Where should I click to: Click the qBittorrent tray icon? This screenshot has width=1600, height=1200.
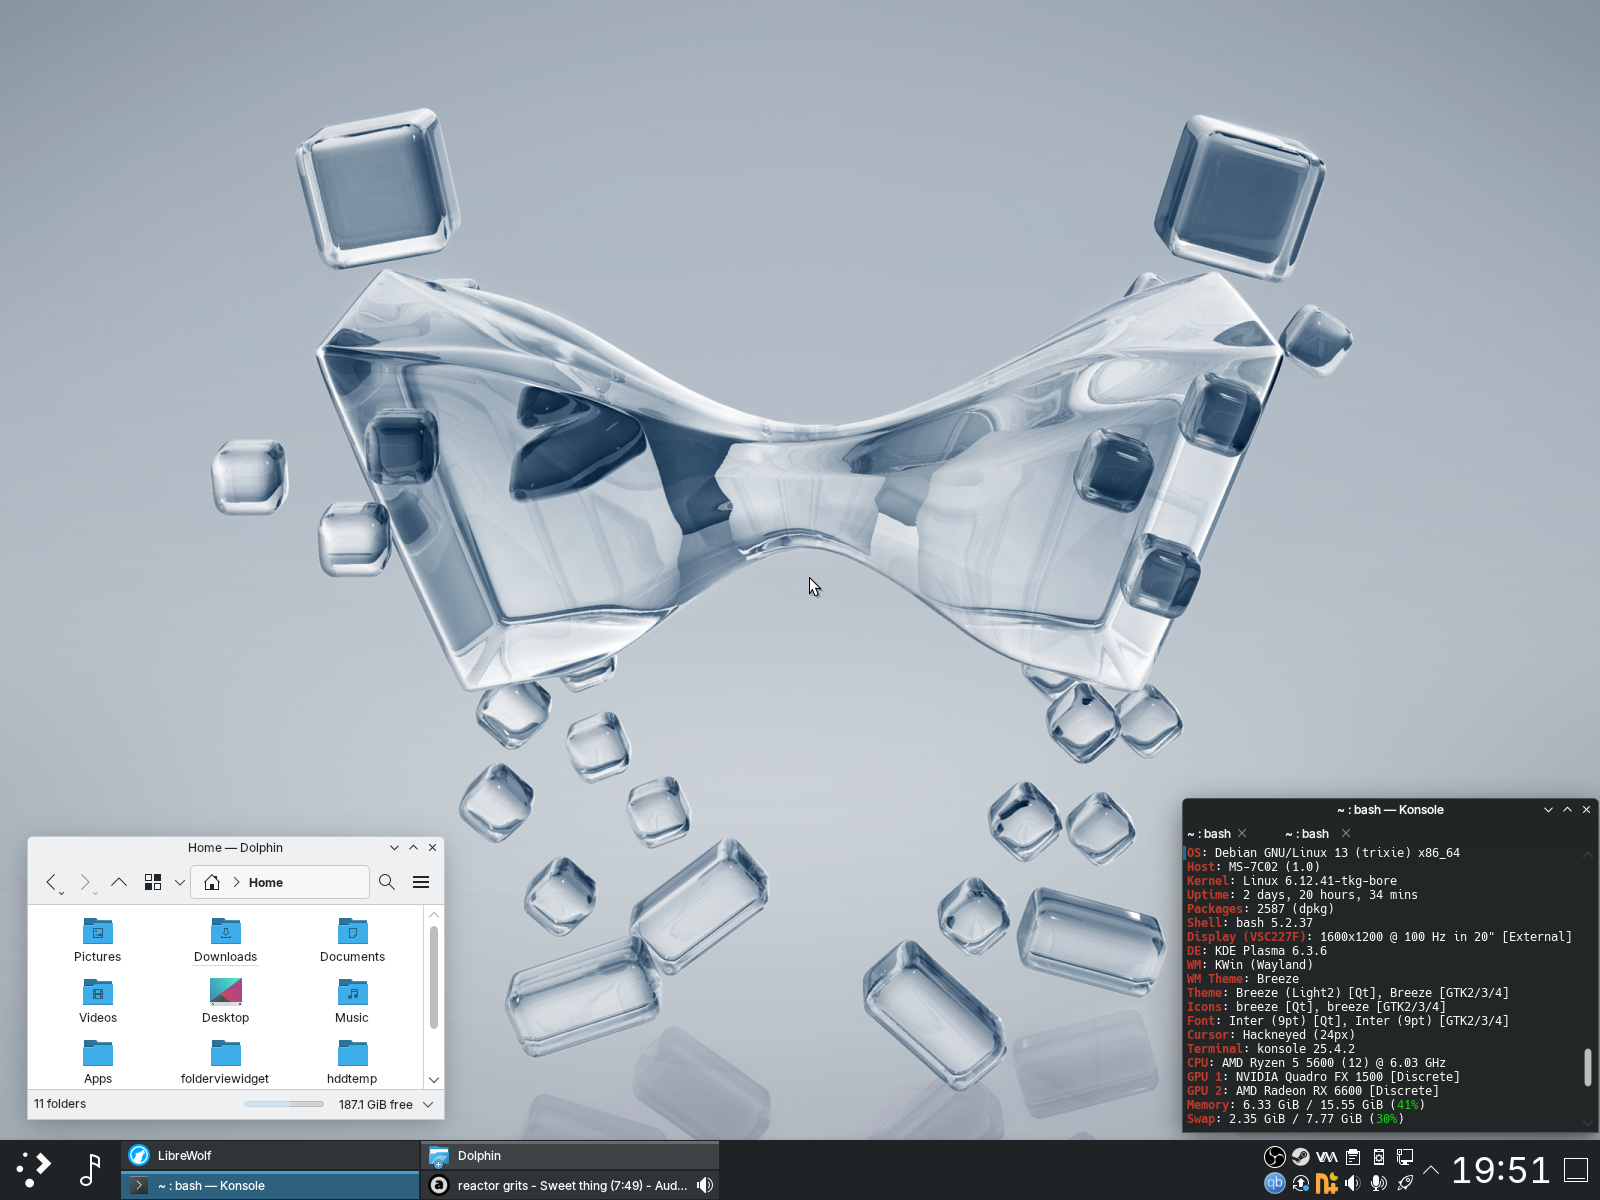[1275, 1183]
